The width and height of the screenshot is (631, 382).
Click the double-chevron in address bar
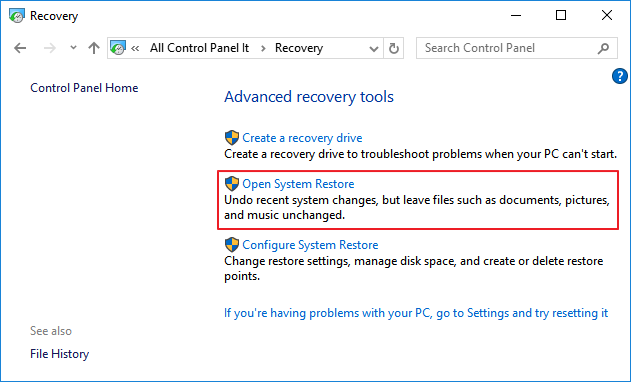(x=135, y=48)
